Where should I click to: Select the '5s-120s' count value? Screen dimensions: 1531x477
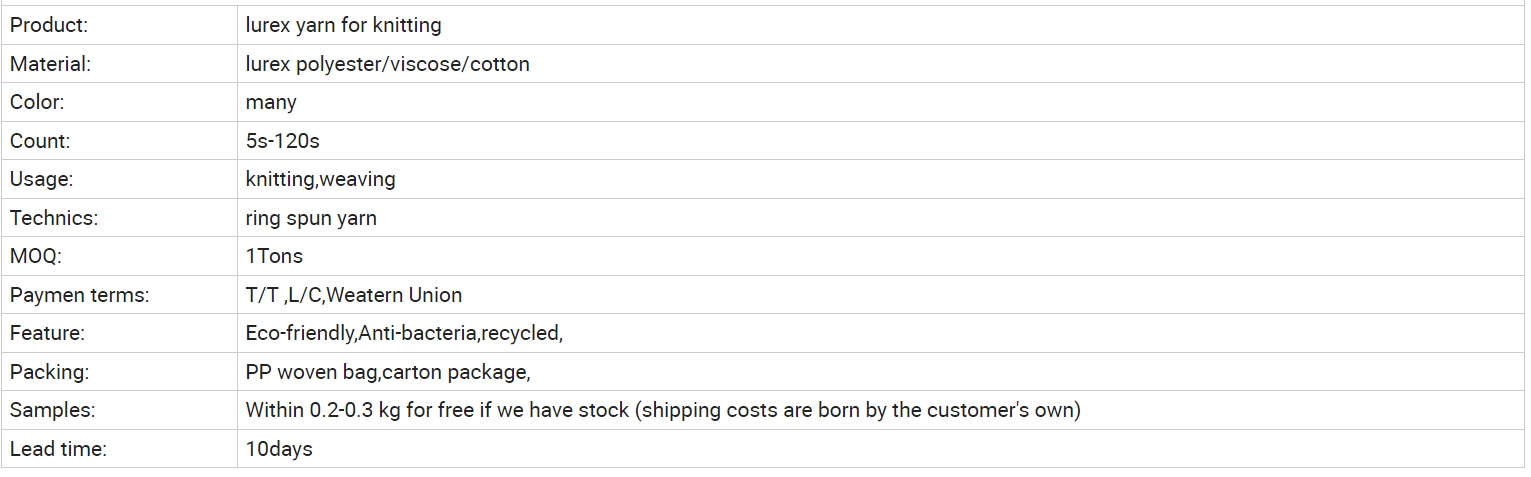pos(282,141)
